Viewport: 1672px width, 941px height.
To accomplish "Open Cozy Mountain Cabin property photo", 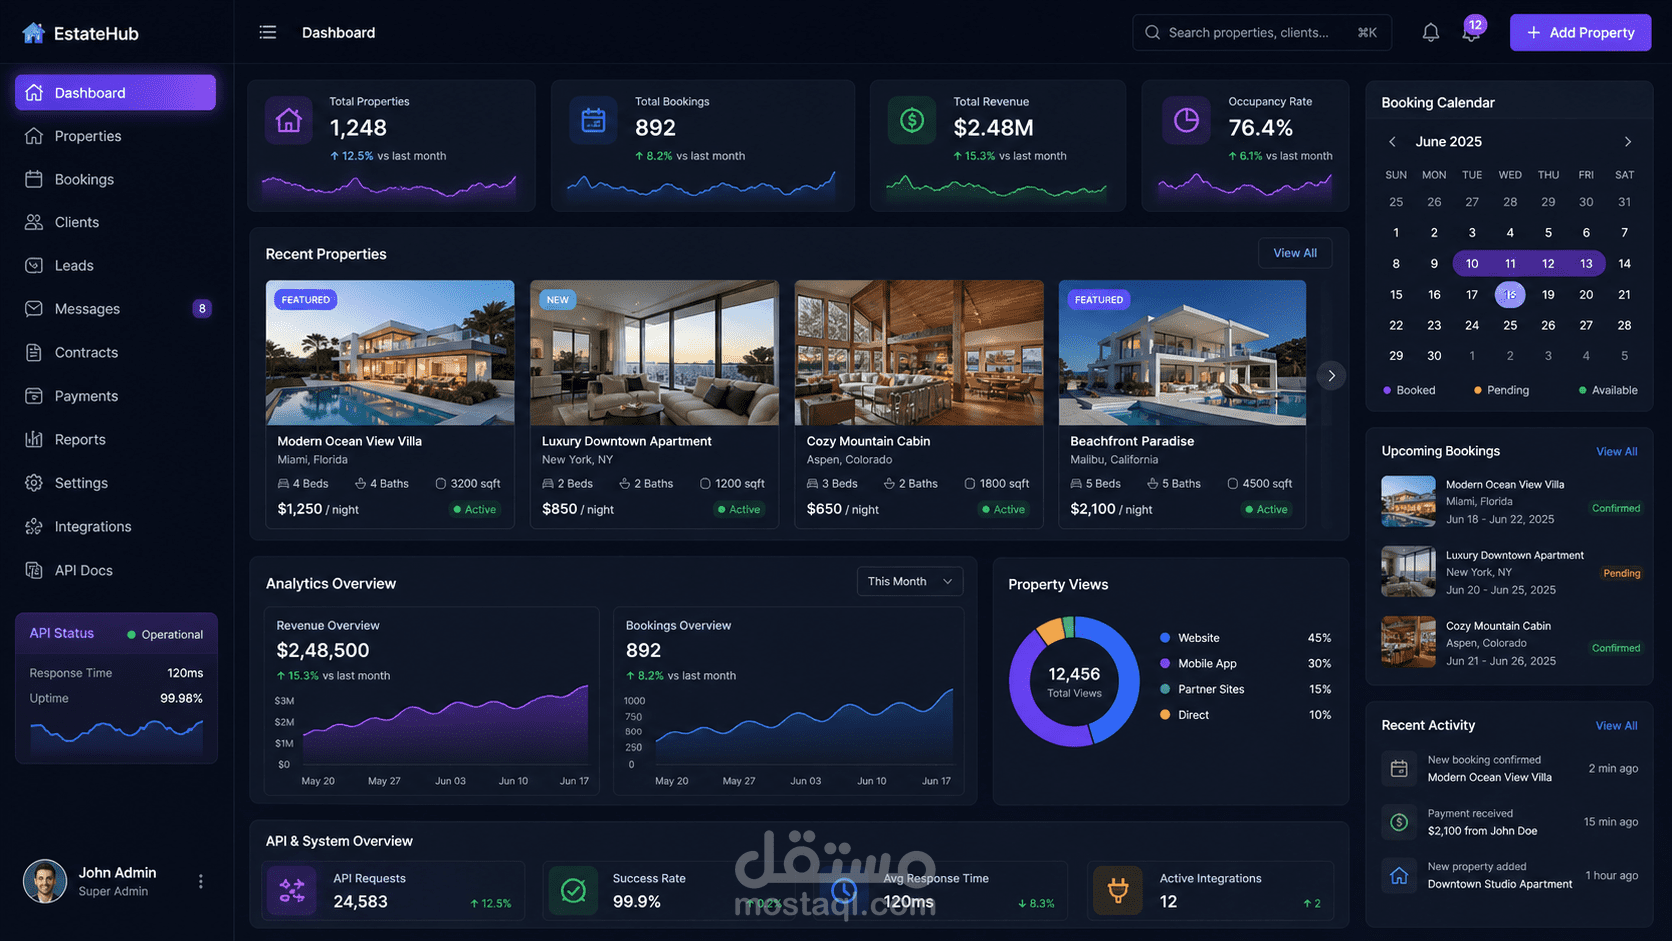I will [919, 353].
